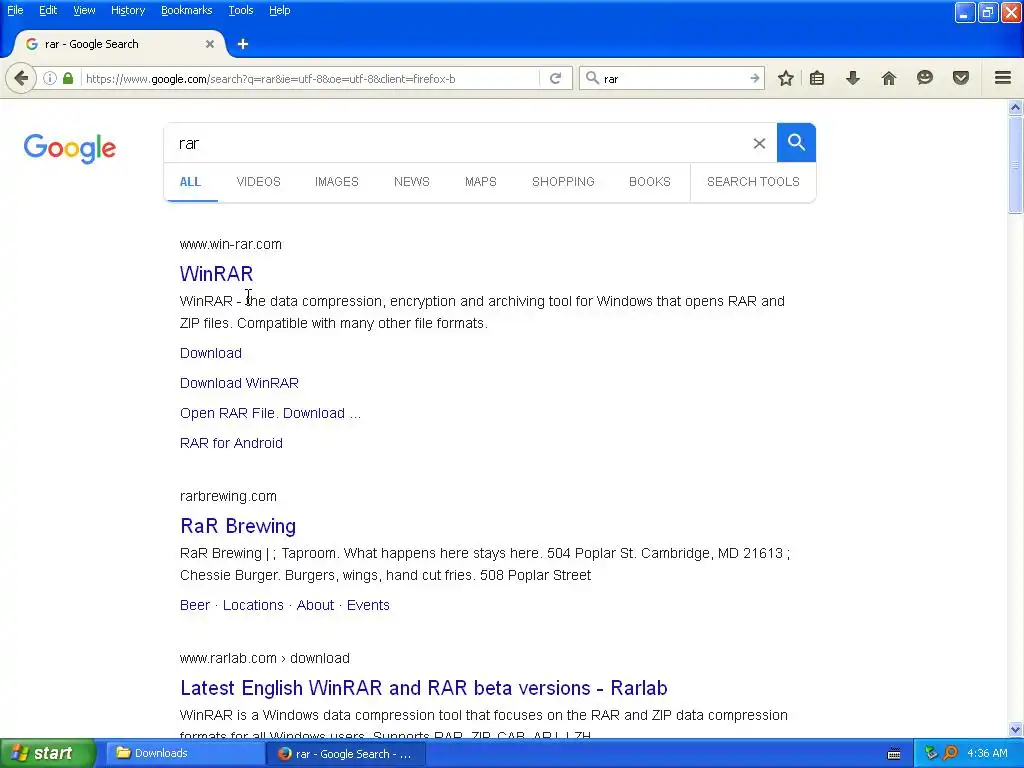The image size is (1024, 768).
Task: Follow the About sitelink
Action: (315, 605)
